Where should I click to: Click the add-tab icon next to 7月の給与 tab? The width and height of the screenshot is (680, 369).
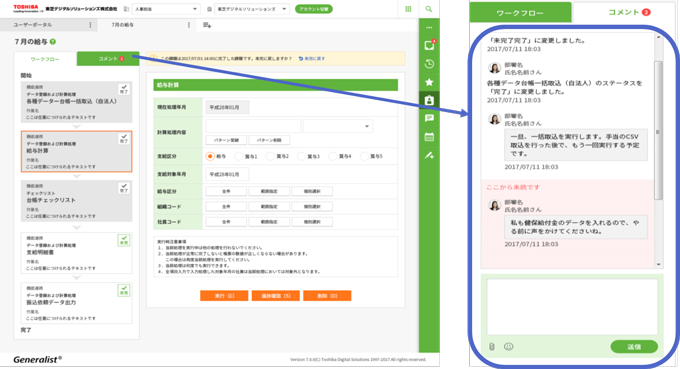[x=207, y=25]
